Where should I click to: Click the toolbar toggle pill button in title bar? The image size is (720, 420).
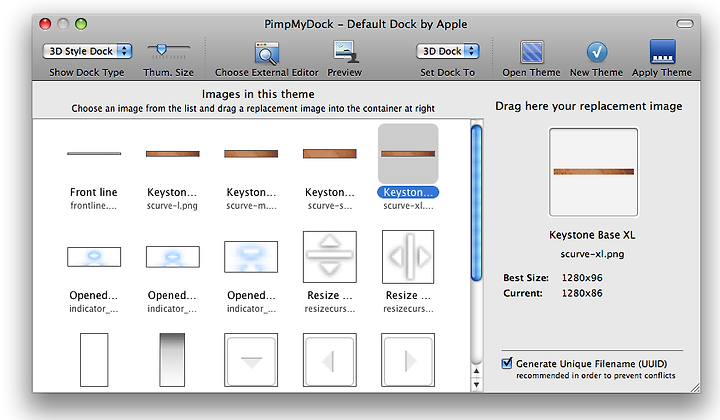click(685, 24)
